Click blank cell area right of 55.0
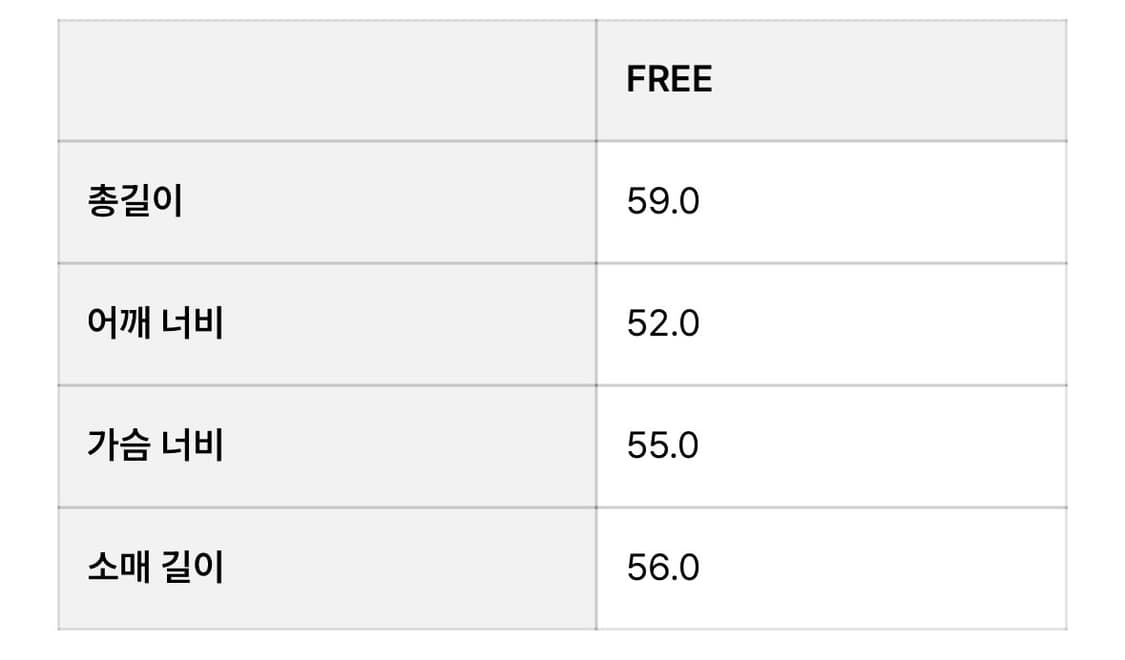This screenshot has width=1125, height=660. [890, 445]
